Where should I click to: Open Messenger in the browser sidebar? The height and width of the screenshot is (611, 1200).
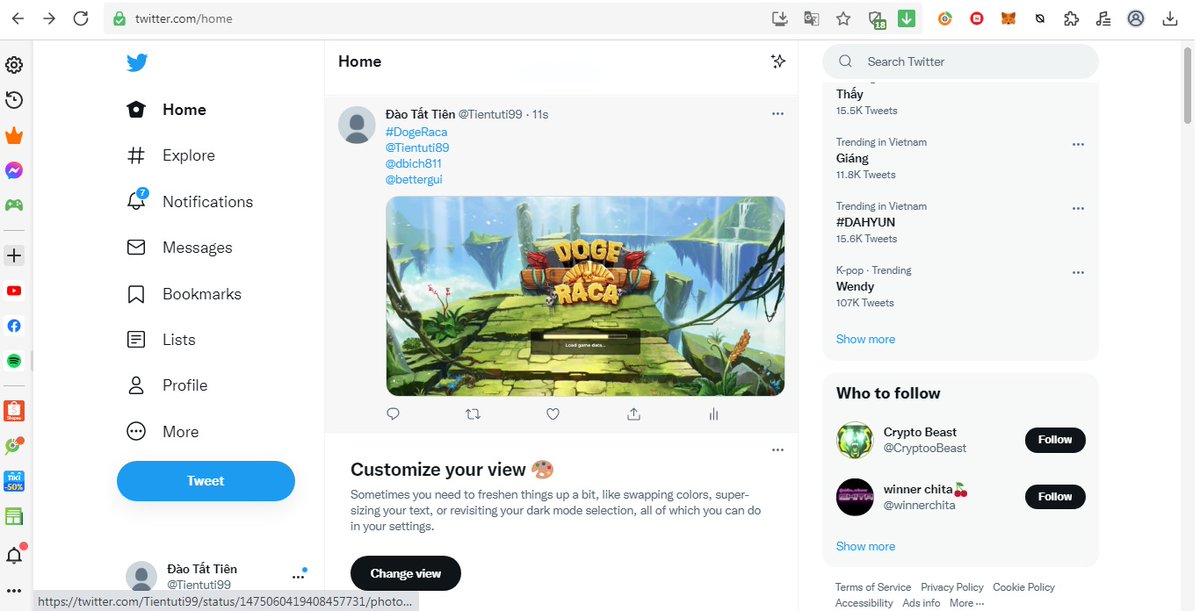point(14,171)
